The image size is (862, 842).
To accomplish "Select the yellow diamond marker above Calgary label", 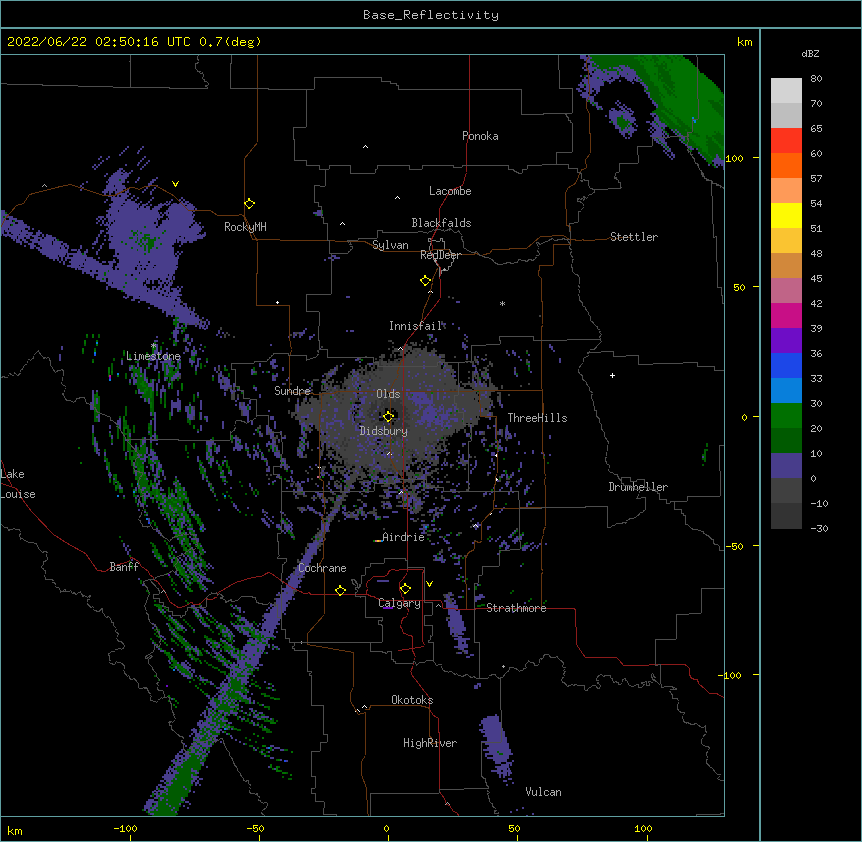I will (405, 589).
